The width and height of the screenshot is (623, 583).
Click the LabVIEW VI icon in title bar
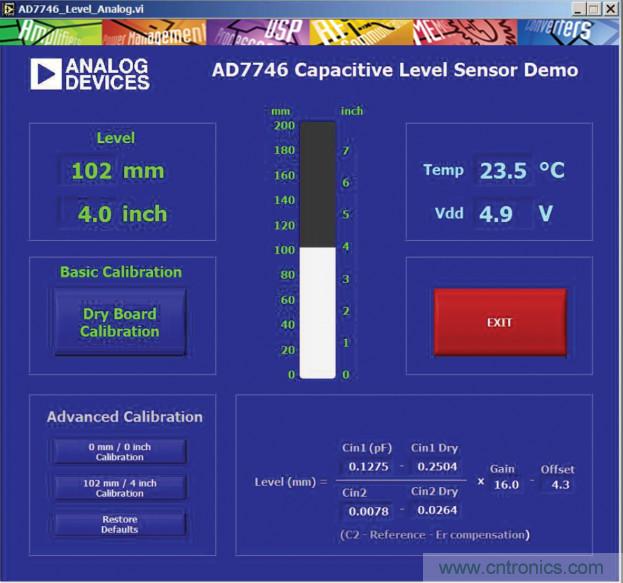pyautogui.click(x=9, y=8)
